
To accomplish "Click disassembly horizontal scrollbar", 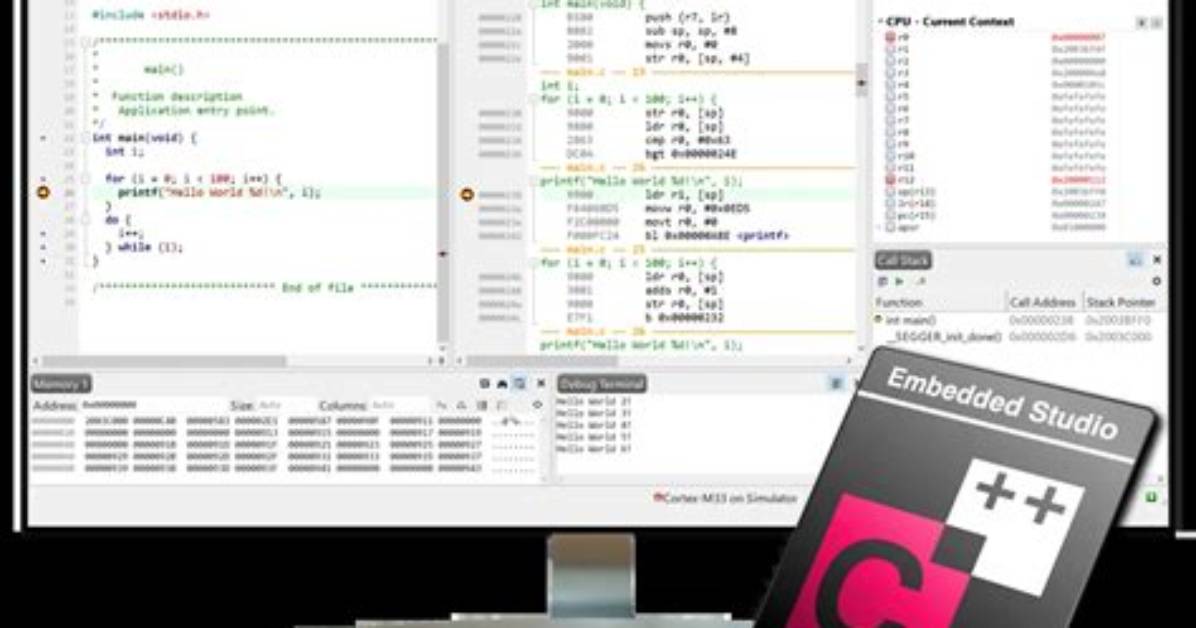I will click(x=542, y=360).
